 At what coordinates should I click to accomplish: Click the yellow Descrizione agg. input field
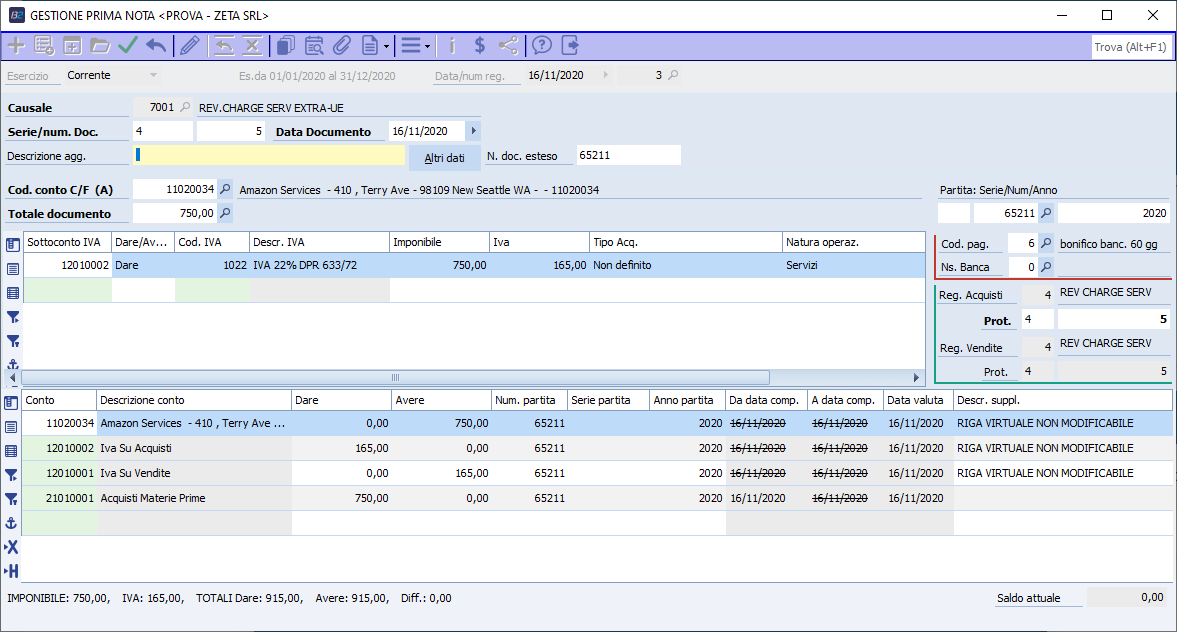pyautogui.click(x=270, y=155)
